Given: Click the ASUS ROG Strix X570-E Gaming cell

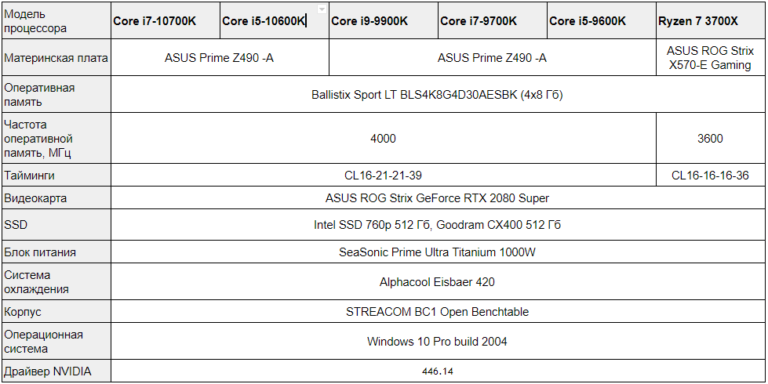Looking at the screenshot, I should pyautogui.click(x=710, y=58).
